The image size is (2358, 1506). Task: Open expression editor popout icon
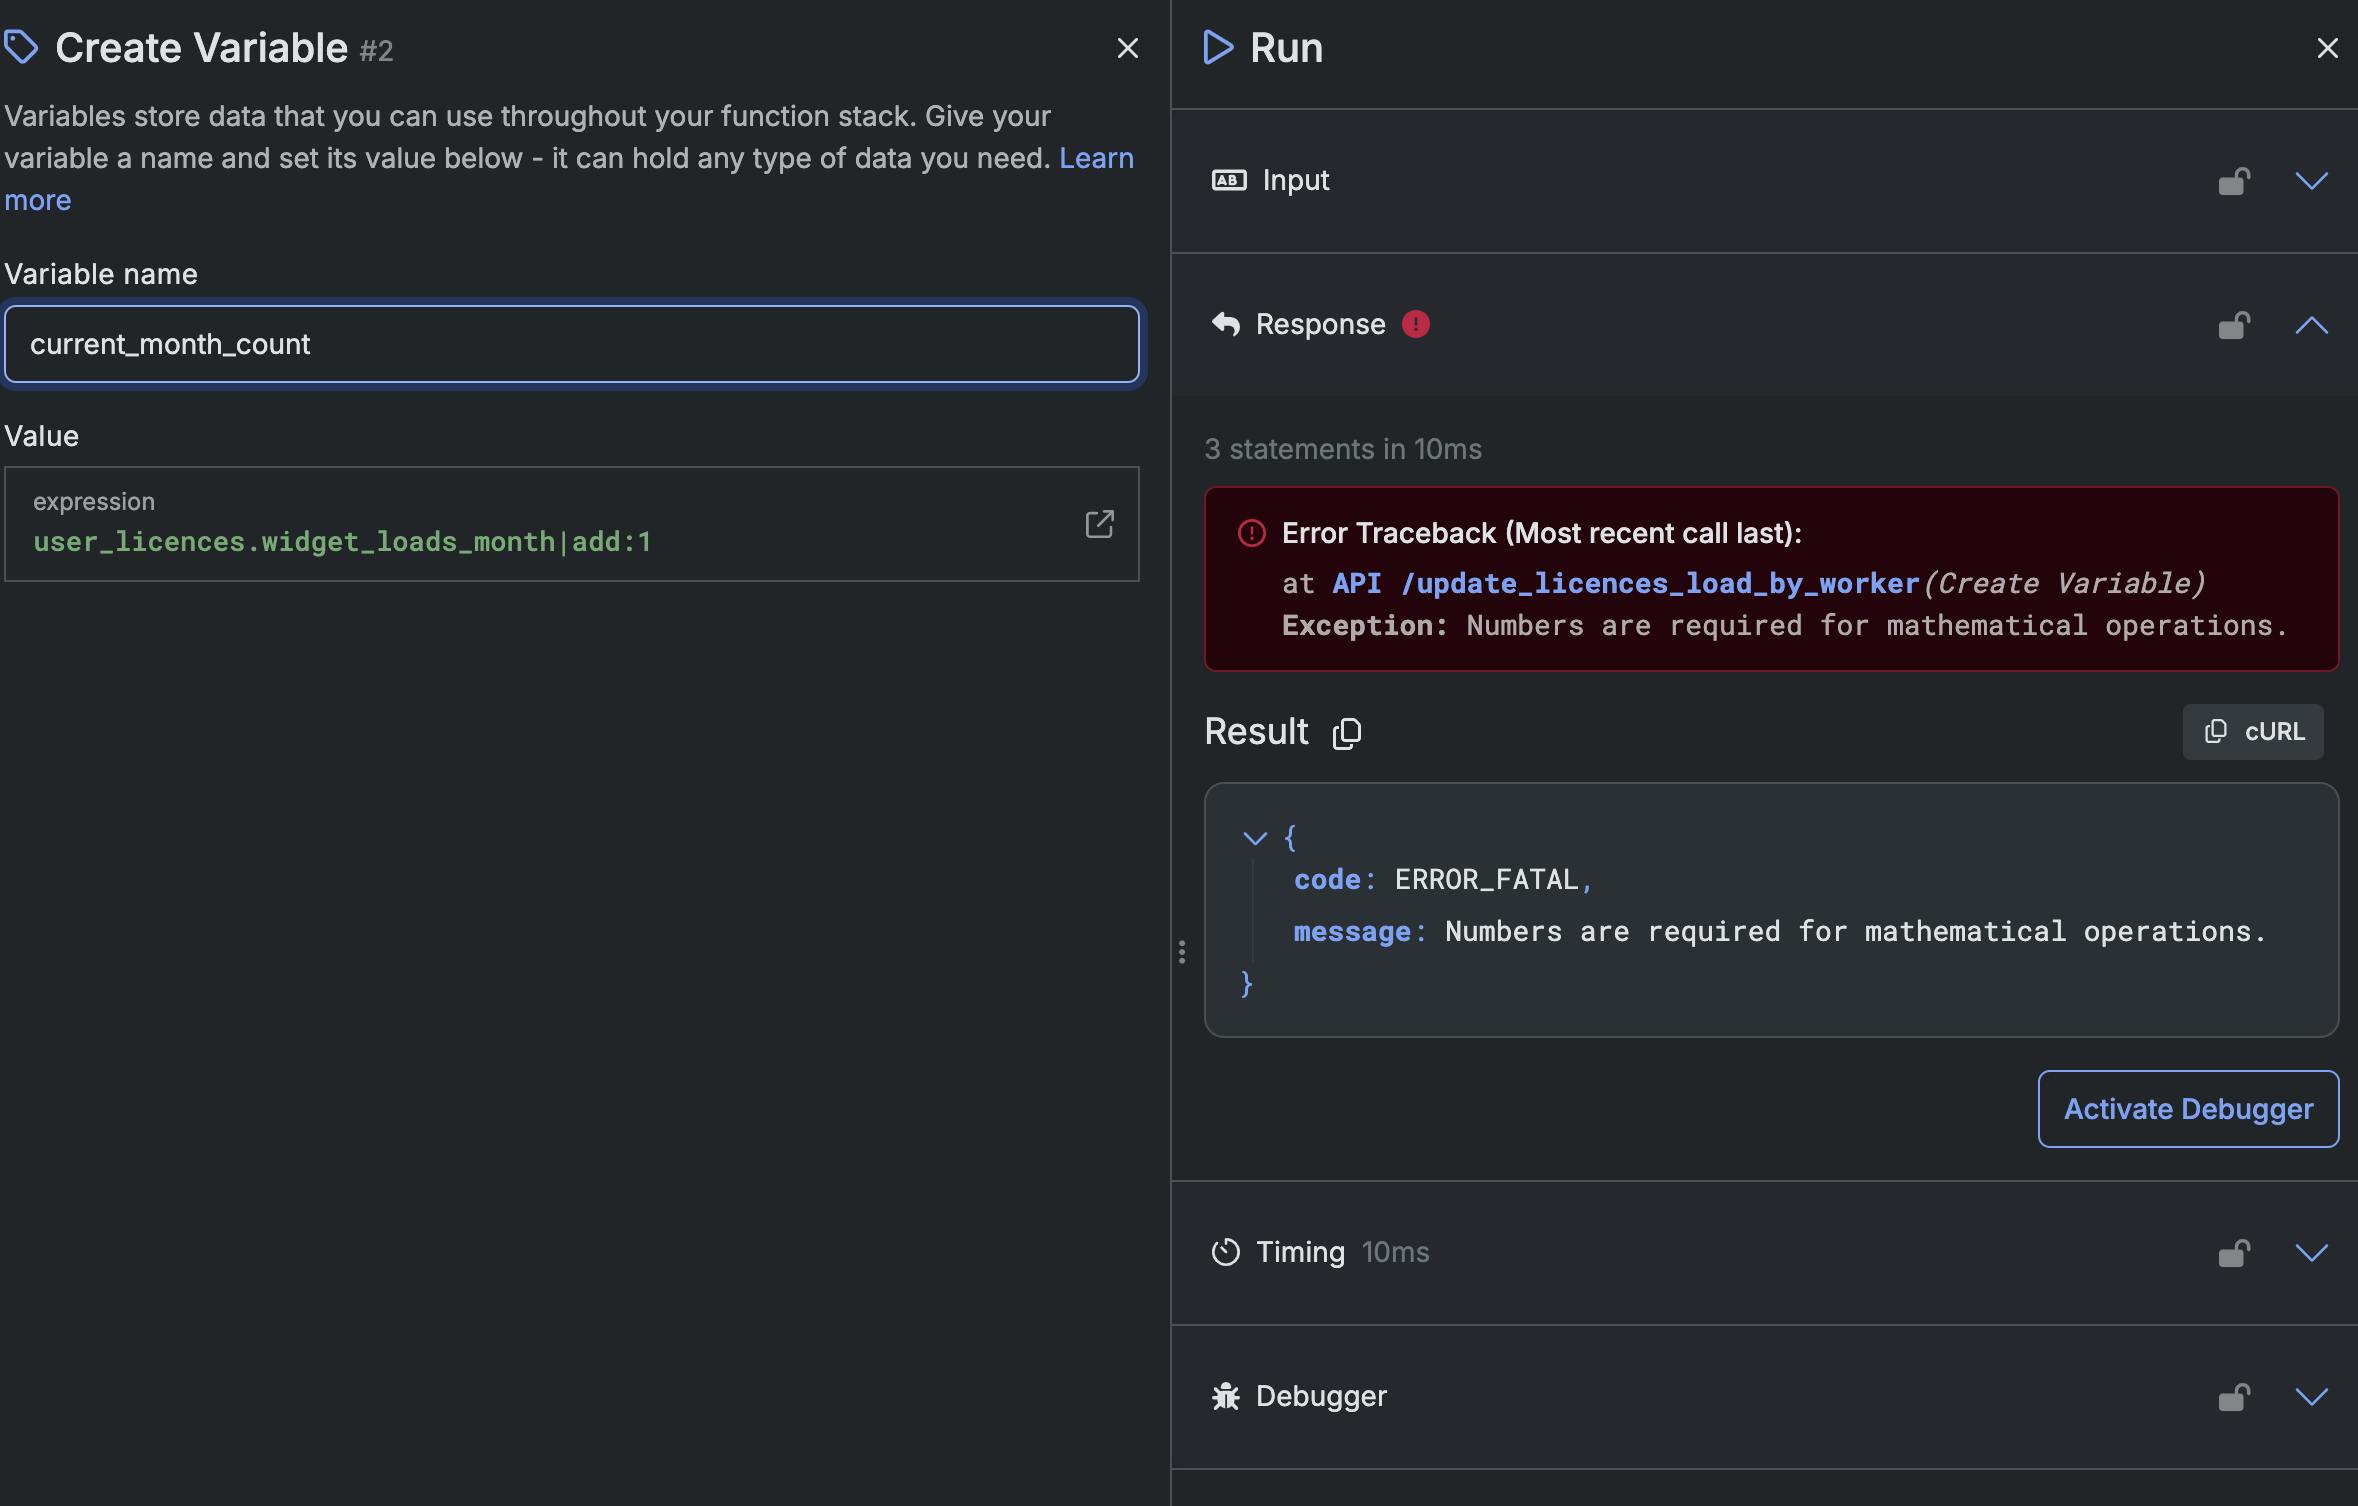(1099, 524)
